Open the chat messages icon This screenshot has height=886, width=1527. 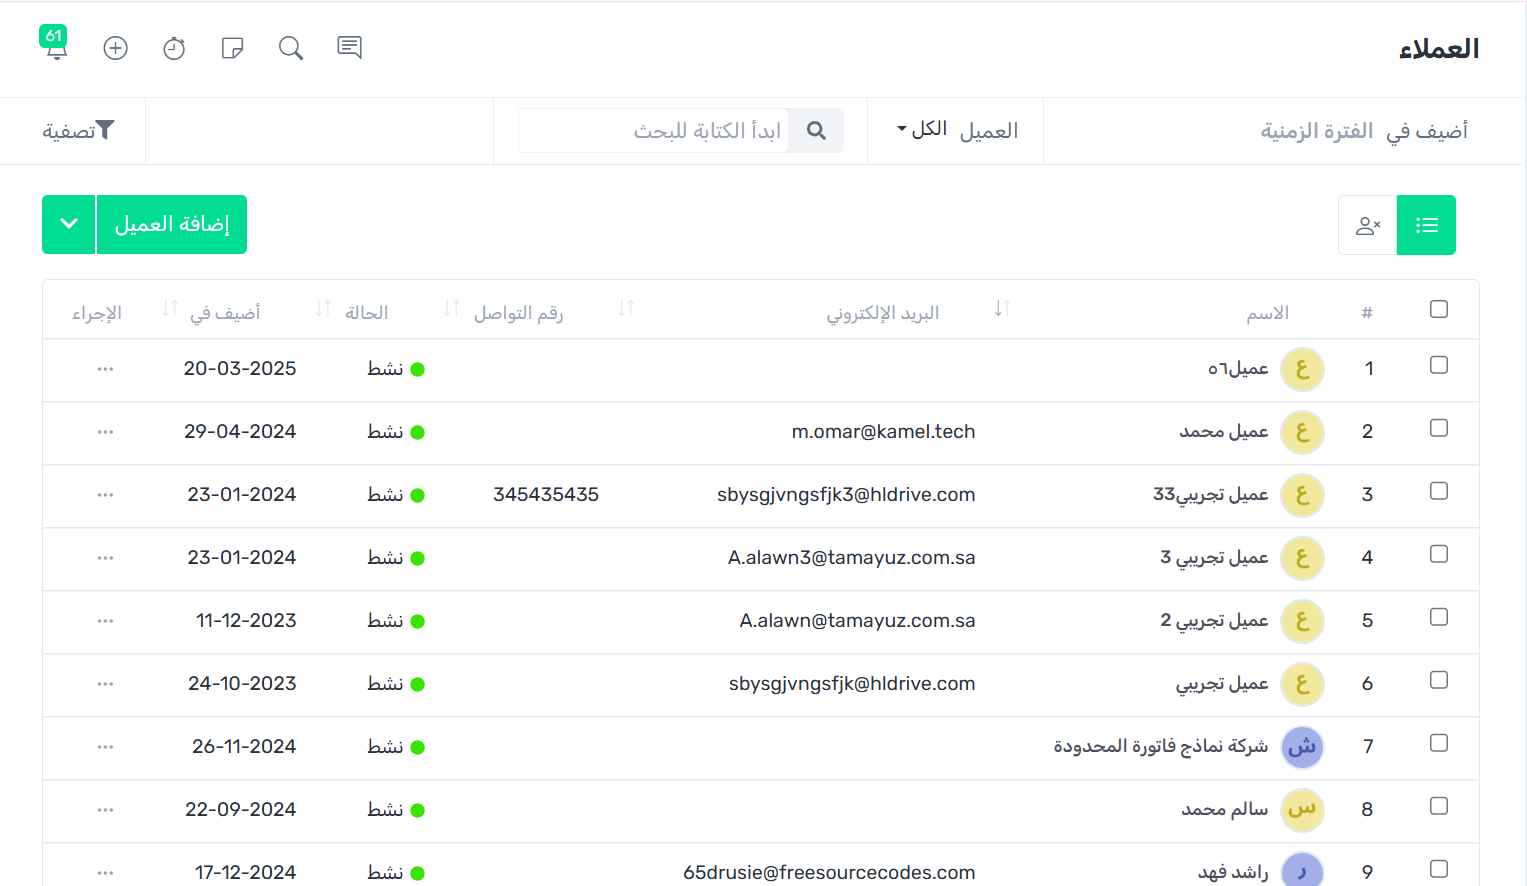[x=349, y=47]
